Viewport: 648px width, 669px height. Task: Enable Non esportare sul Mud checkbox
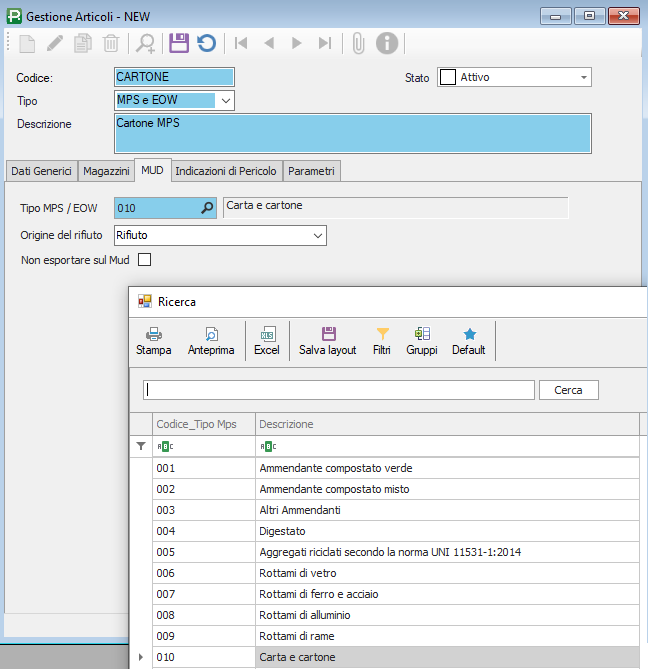(144, 260)
